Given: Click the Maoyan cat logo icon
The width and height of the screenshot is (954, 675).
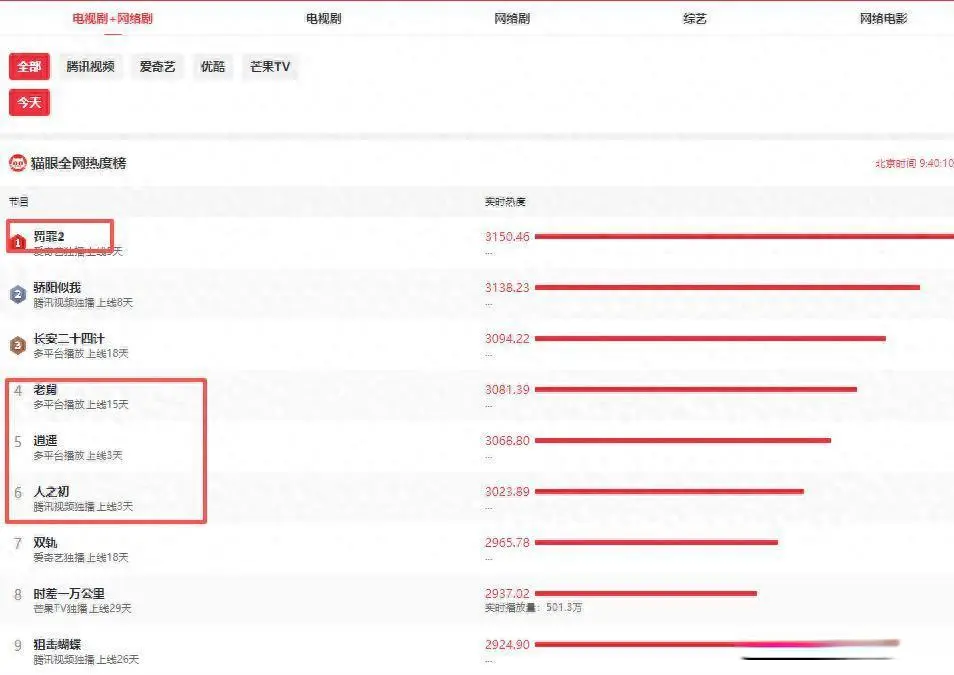Looking at the screenshot, I should coord(18,163).
